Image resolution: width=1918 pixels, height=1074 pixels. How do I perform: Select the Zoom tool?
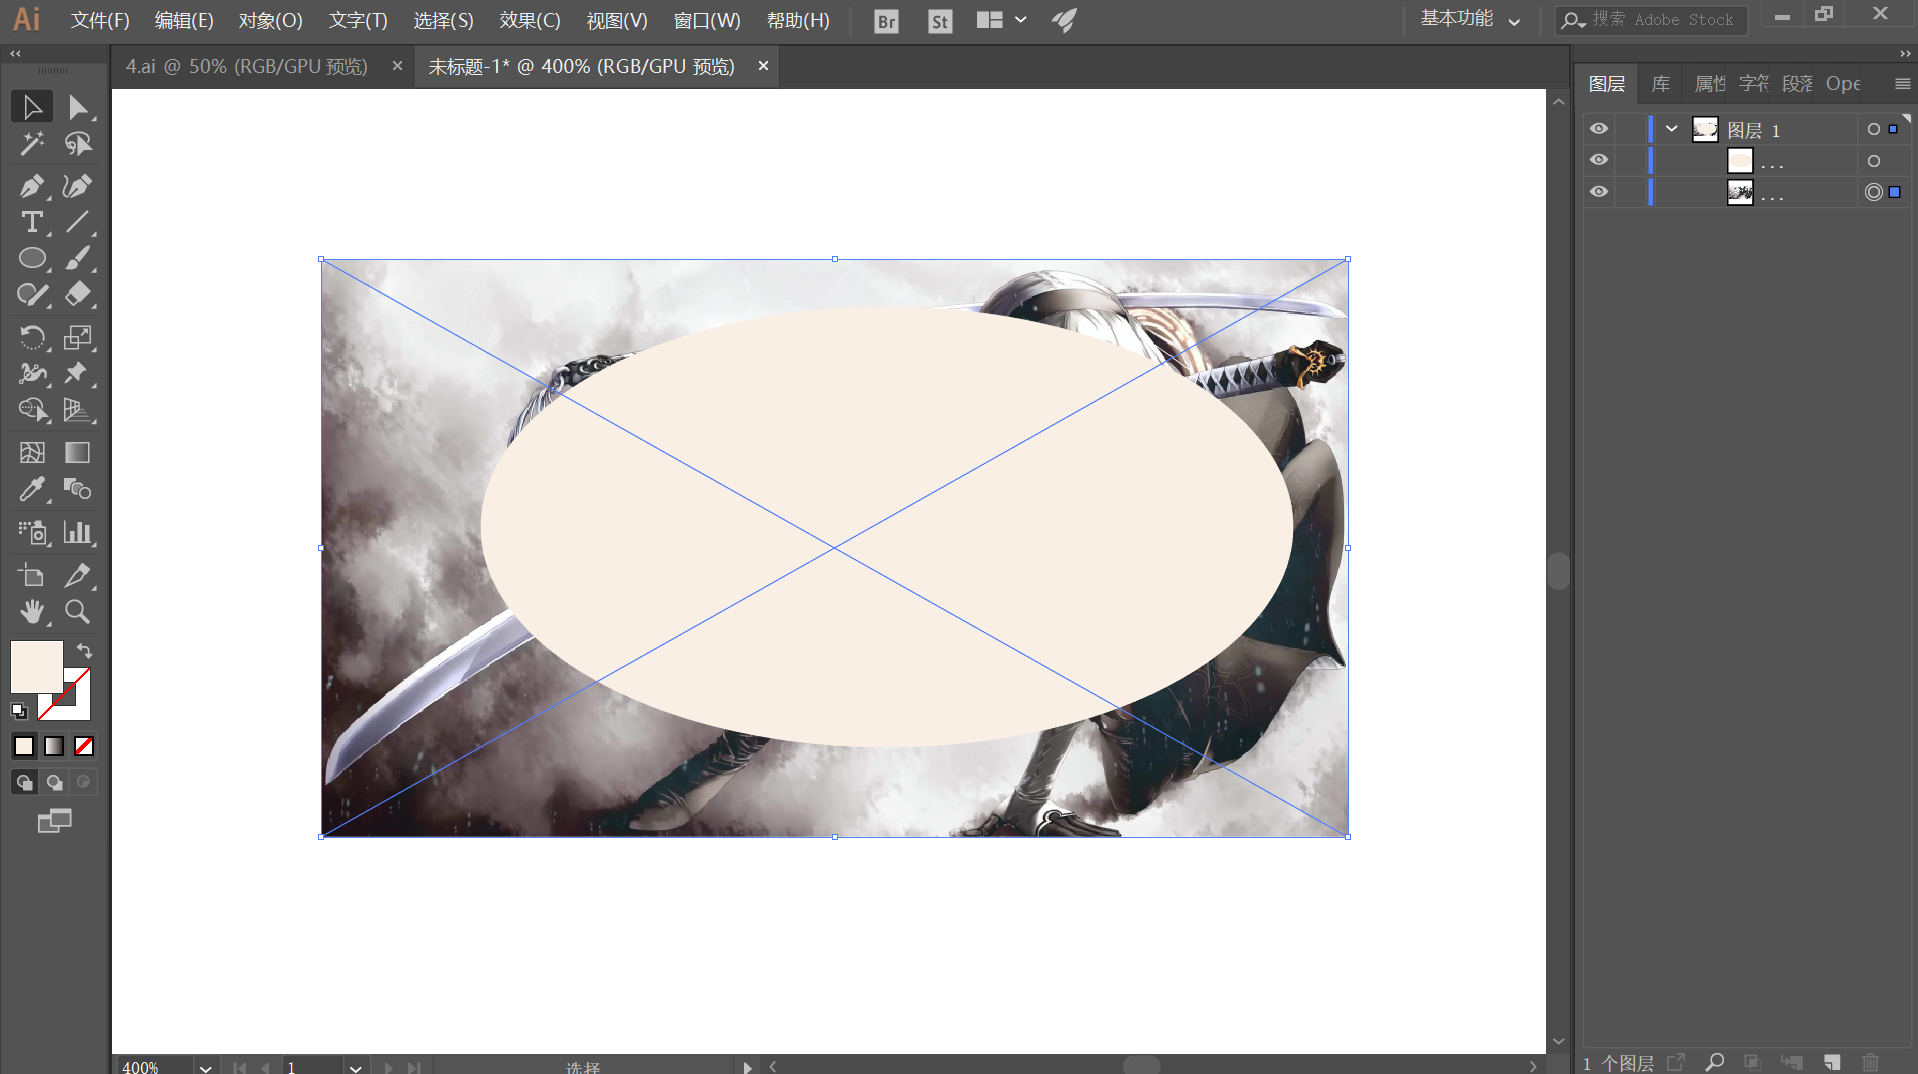77,611
